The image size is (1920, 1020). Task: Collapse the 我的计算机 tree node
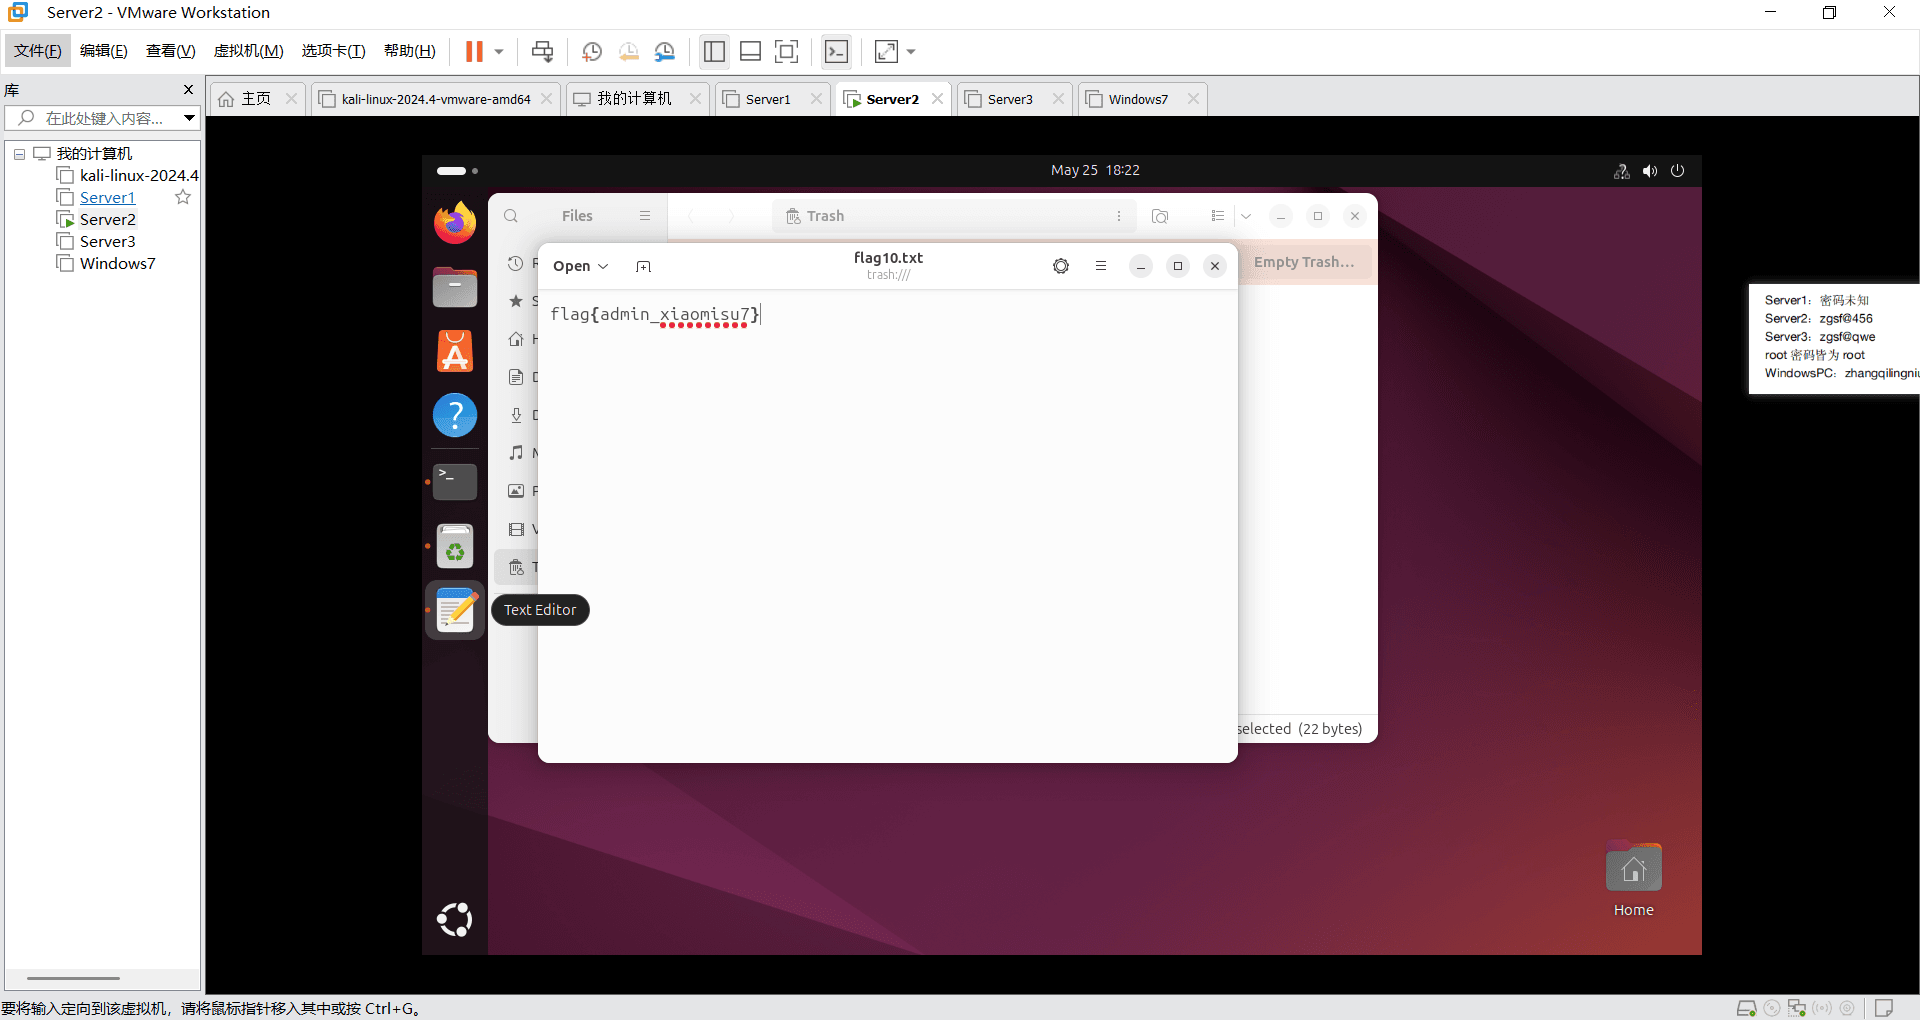click(x=19, y=154)
